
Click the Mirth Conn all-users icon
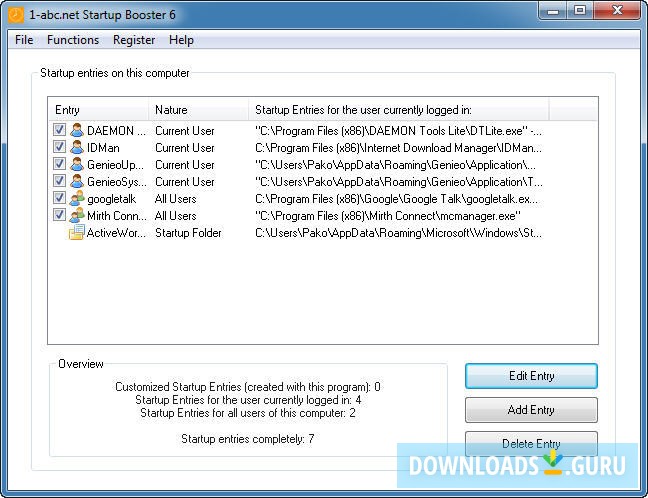point(77,215)
